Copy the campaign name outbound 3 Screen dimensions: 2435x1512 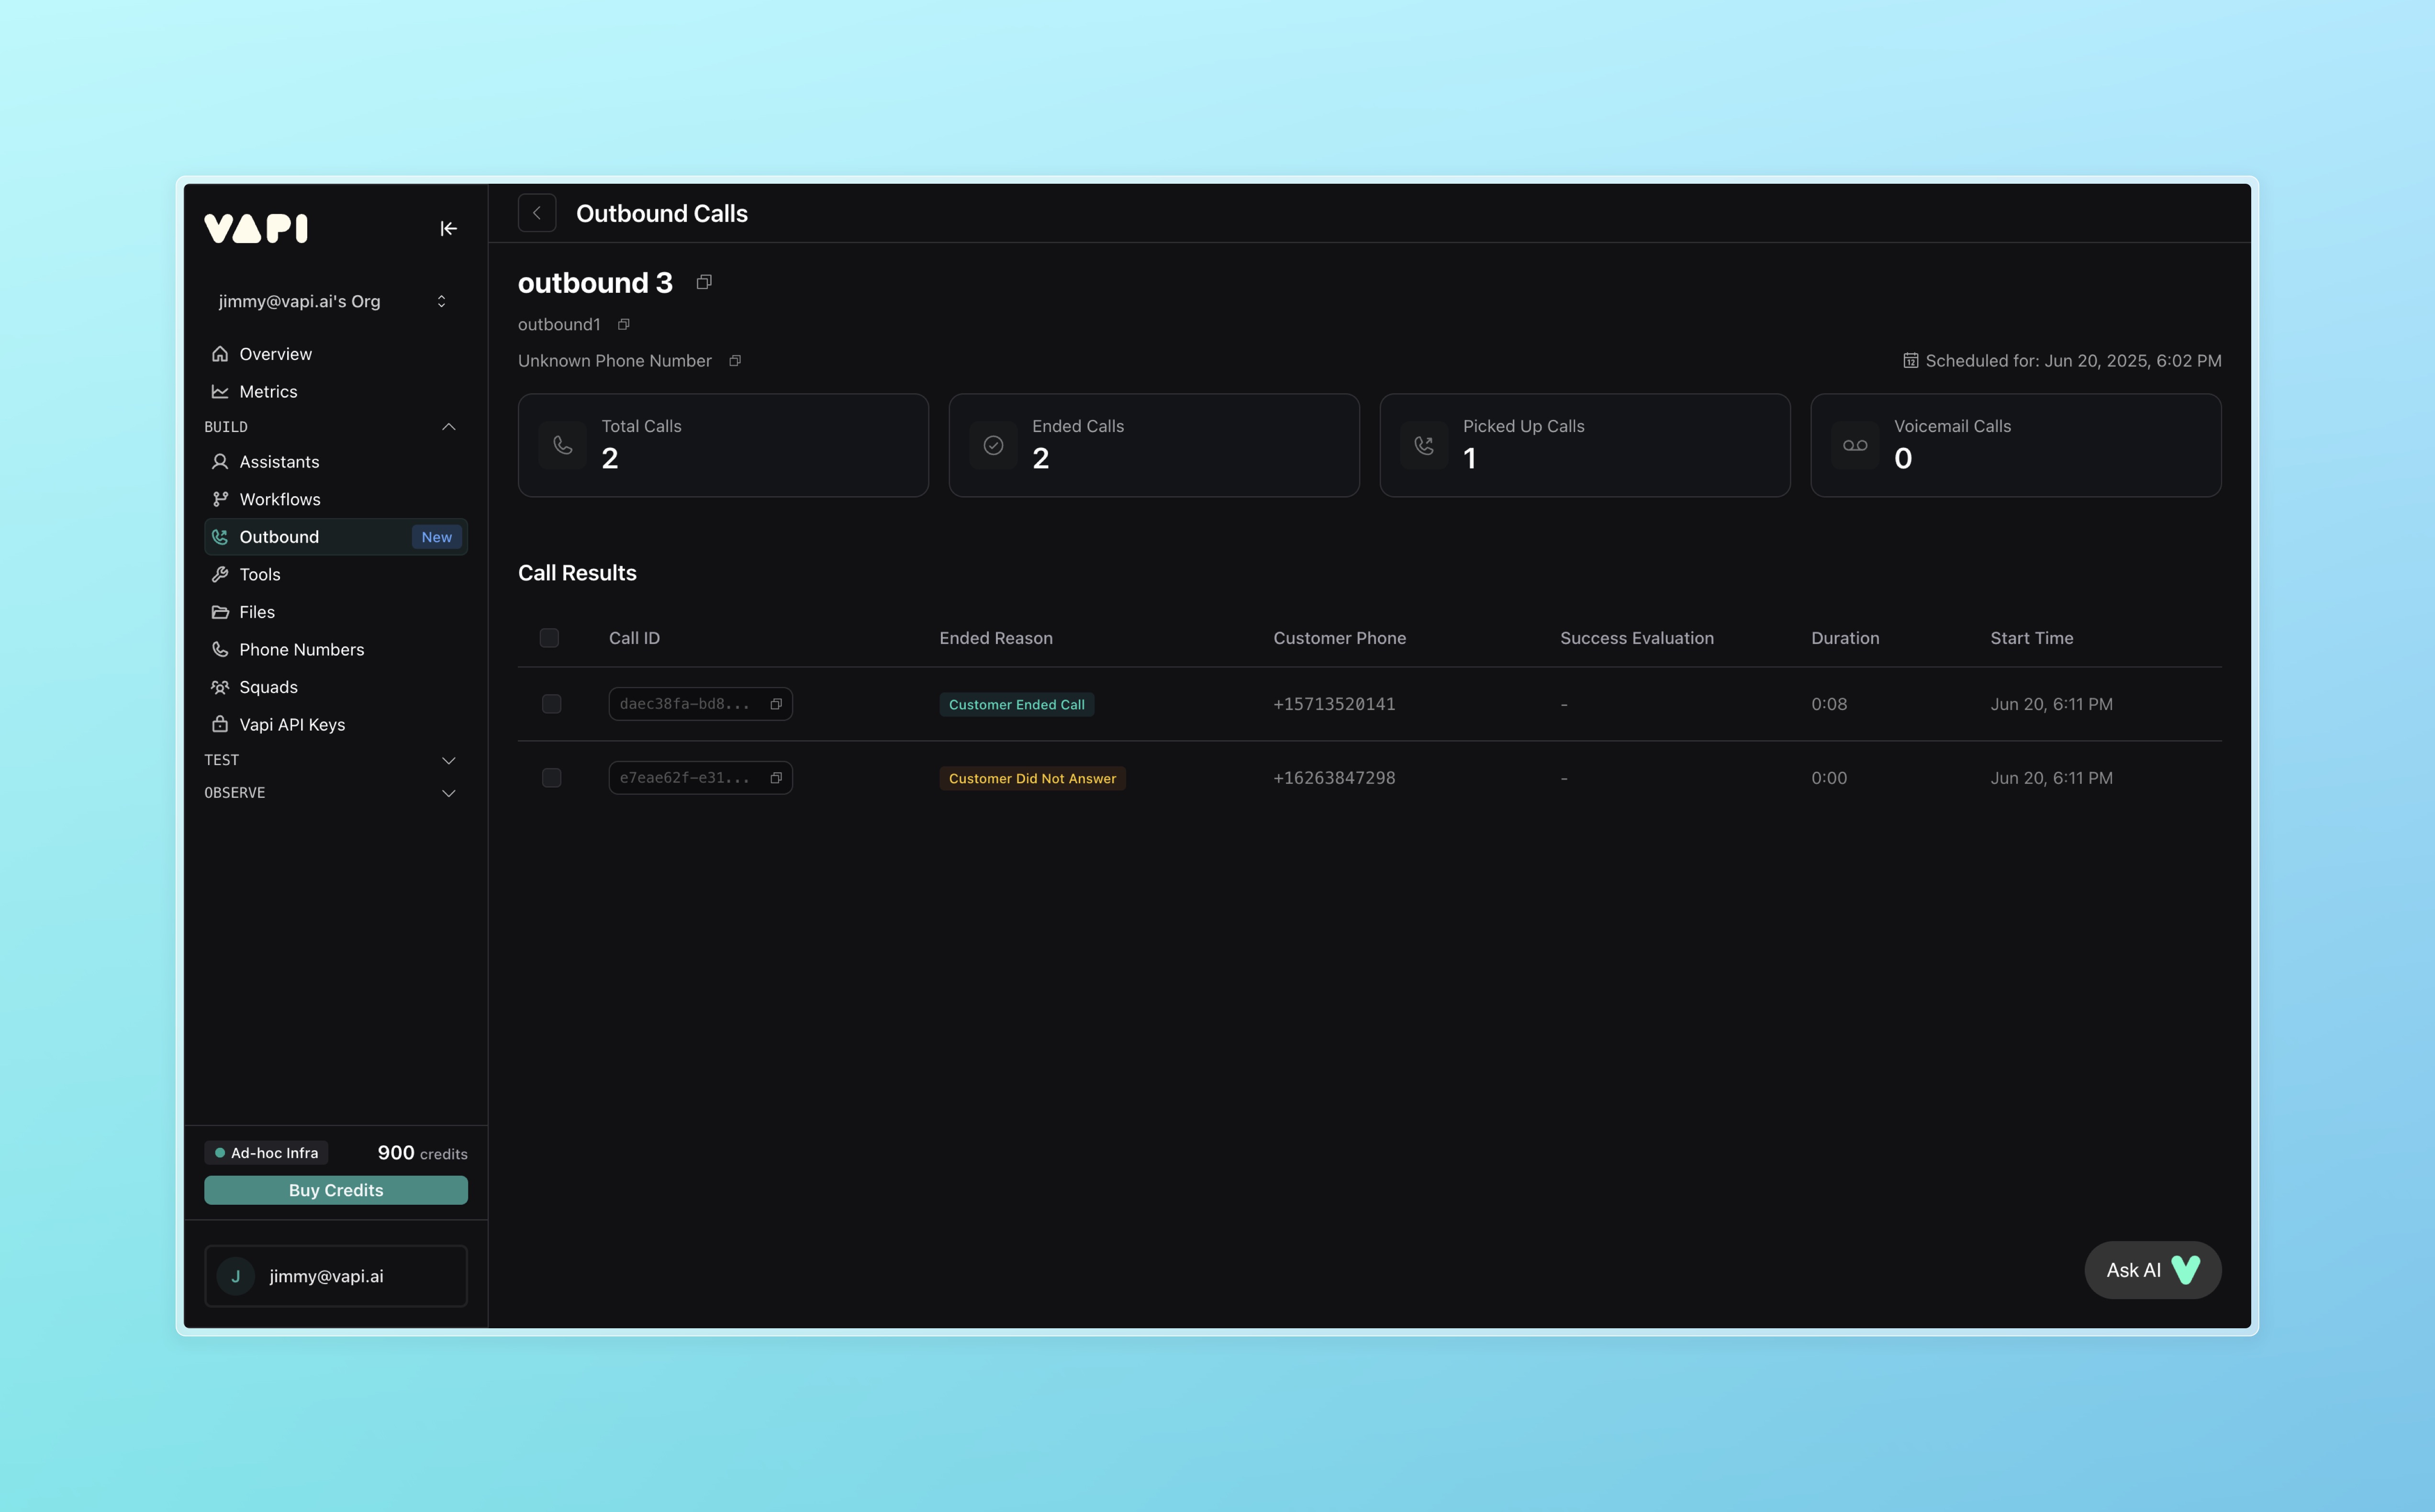[x=704, y=282]
